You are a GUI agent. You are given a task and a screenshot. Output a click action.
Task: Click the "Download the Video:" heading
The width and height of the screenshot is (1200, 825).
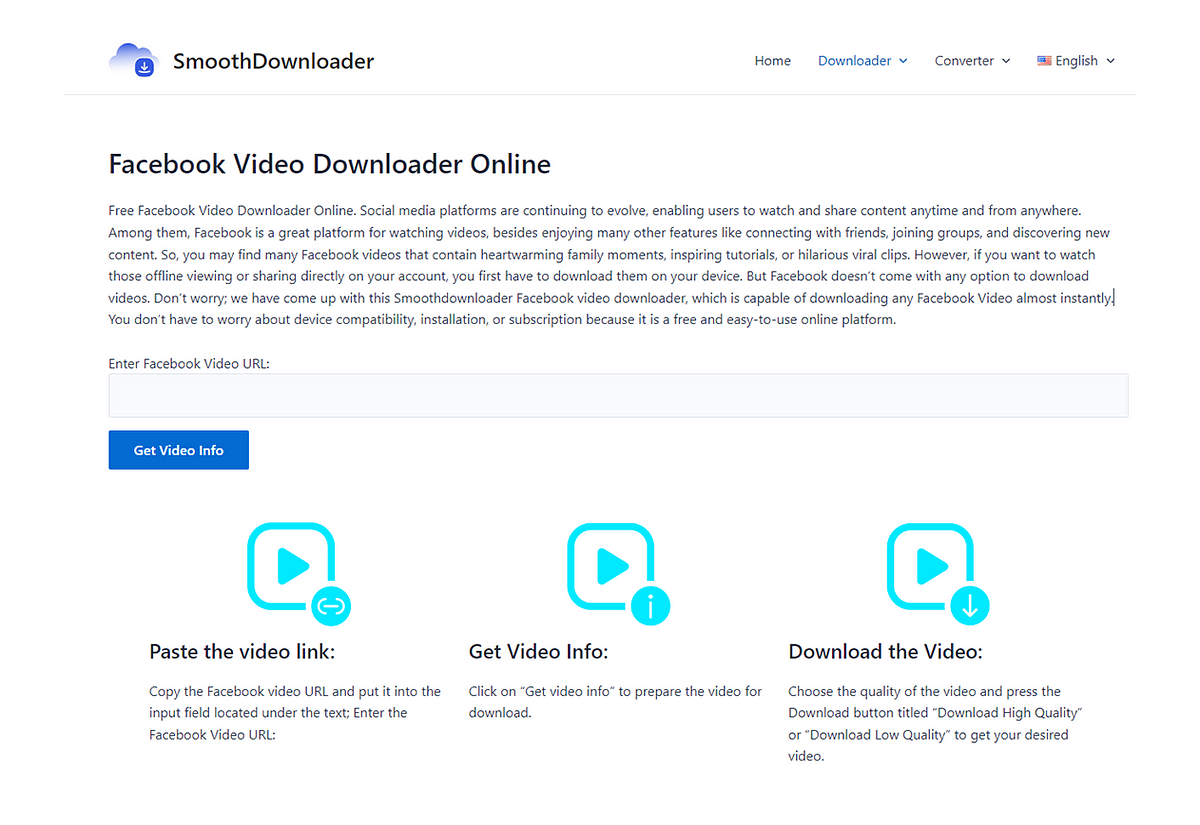point(885,652)
